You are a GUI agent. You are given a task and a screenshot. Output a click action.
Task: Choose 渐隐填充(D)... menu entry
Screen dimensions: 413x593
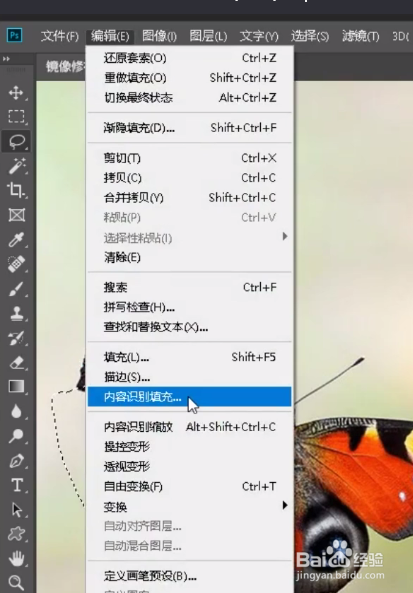(x=190, y=128)
